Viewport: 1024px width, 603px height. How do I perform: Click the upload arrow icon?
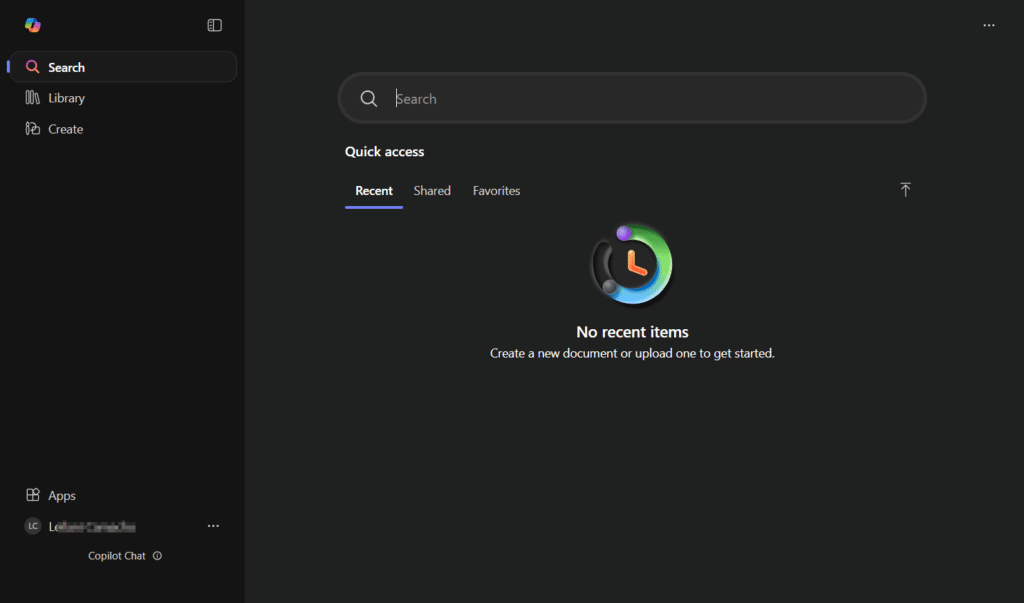(x=905, y=190)
